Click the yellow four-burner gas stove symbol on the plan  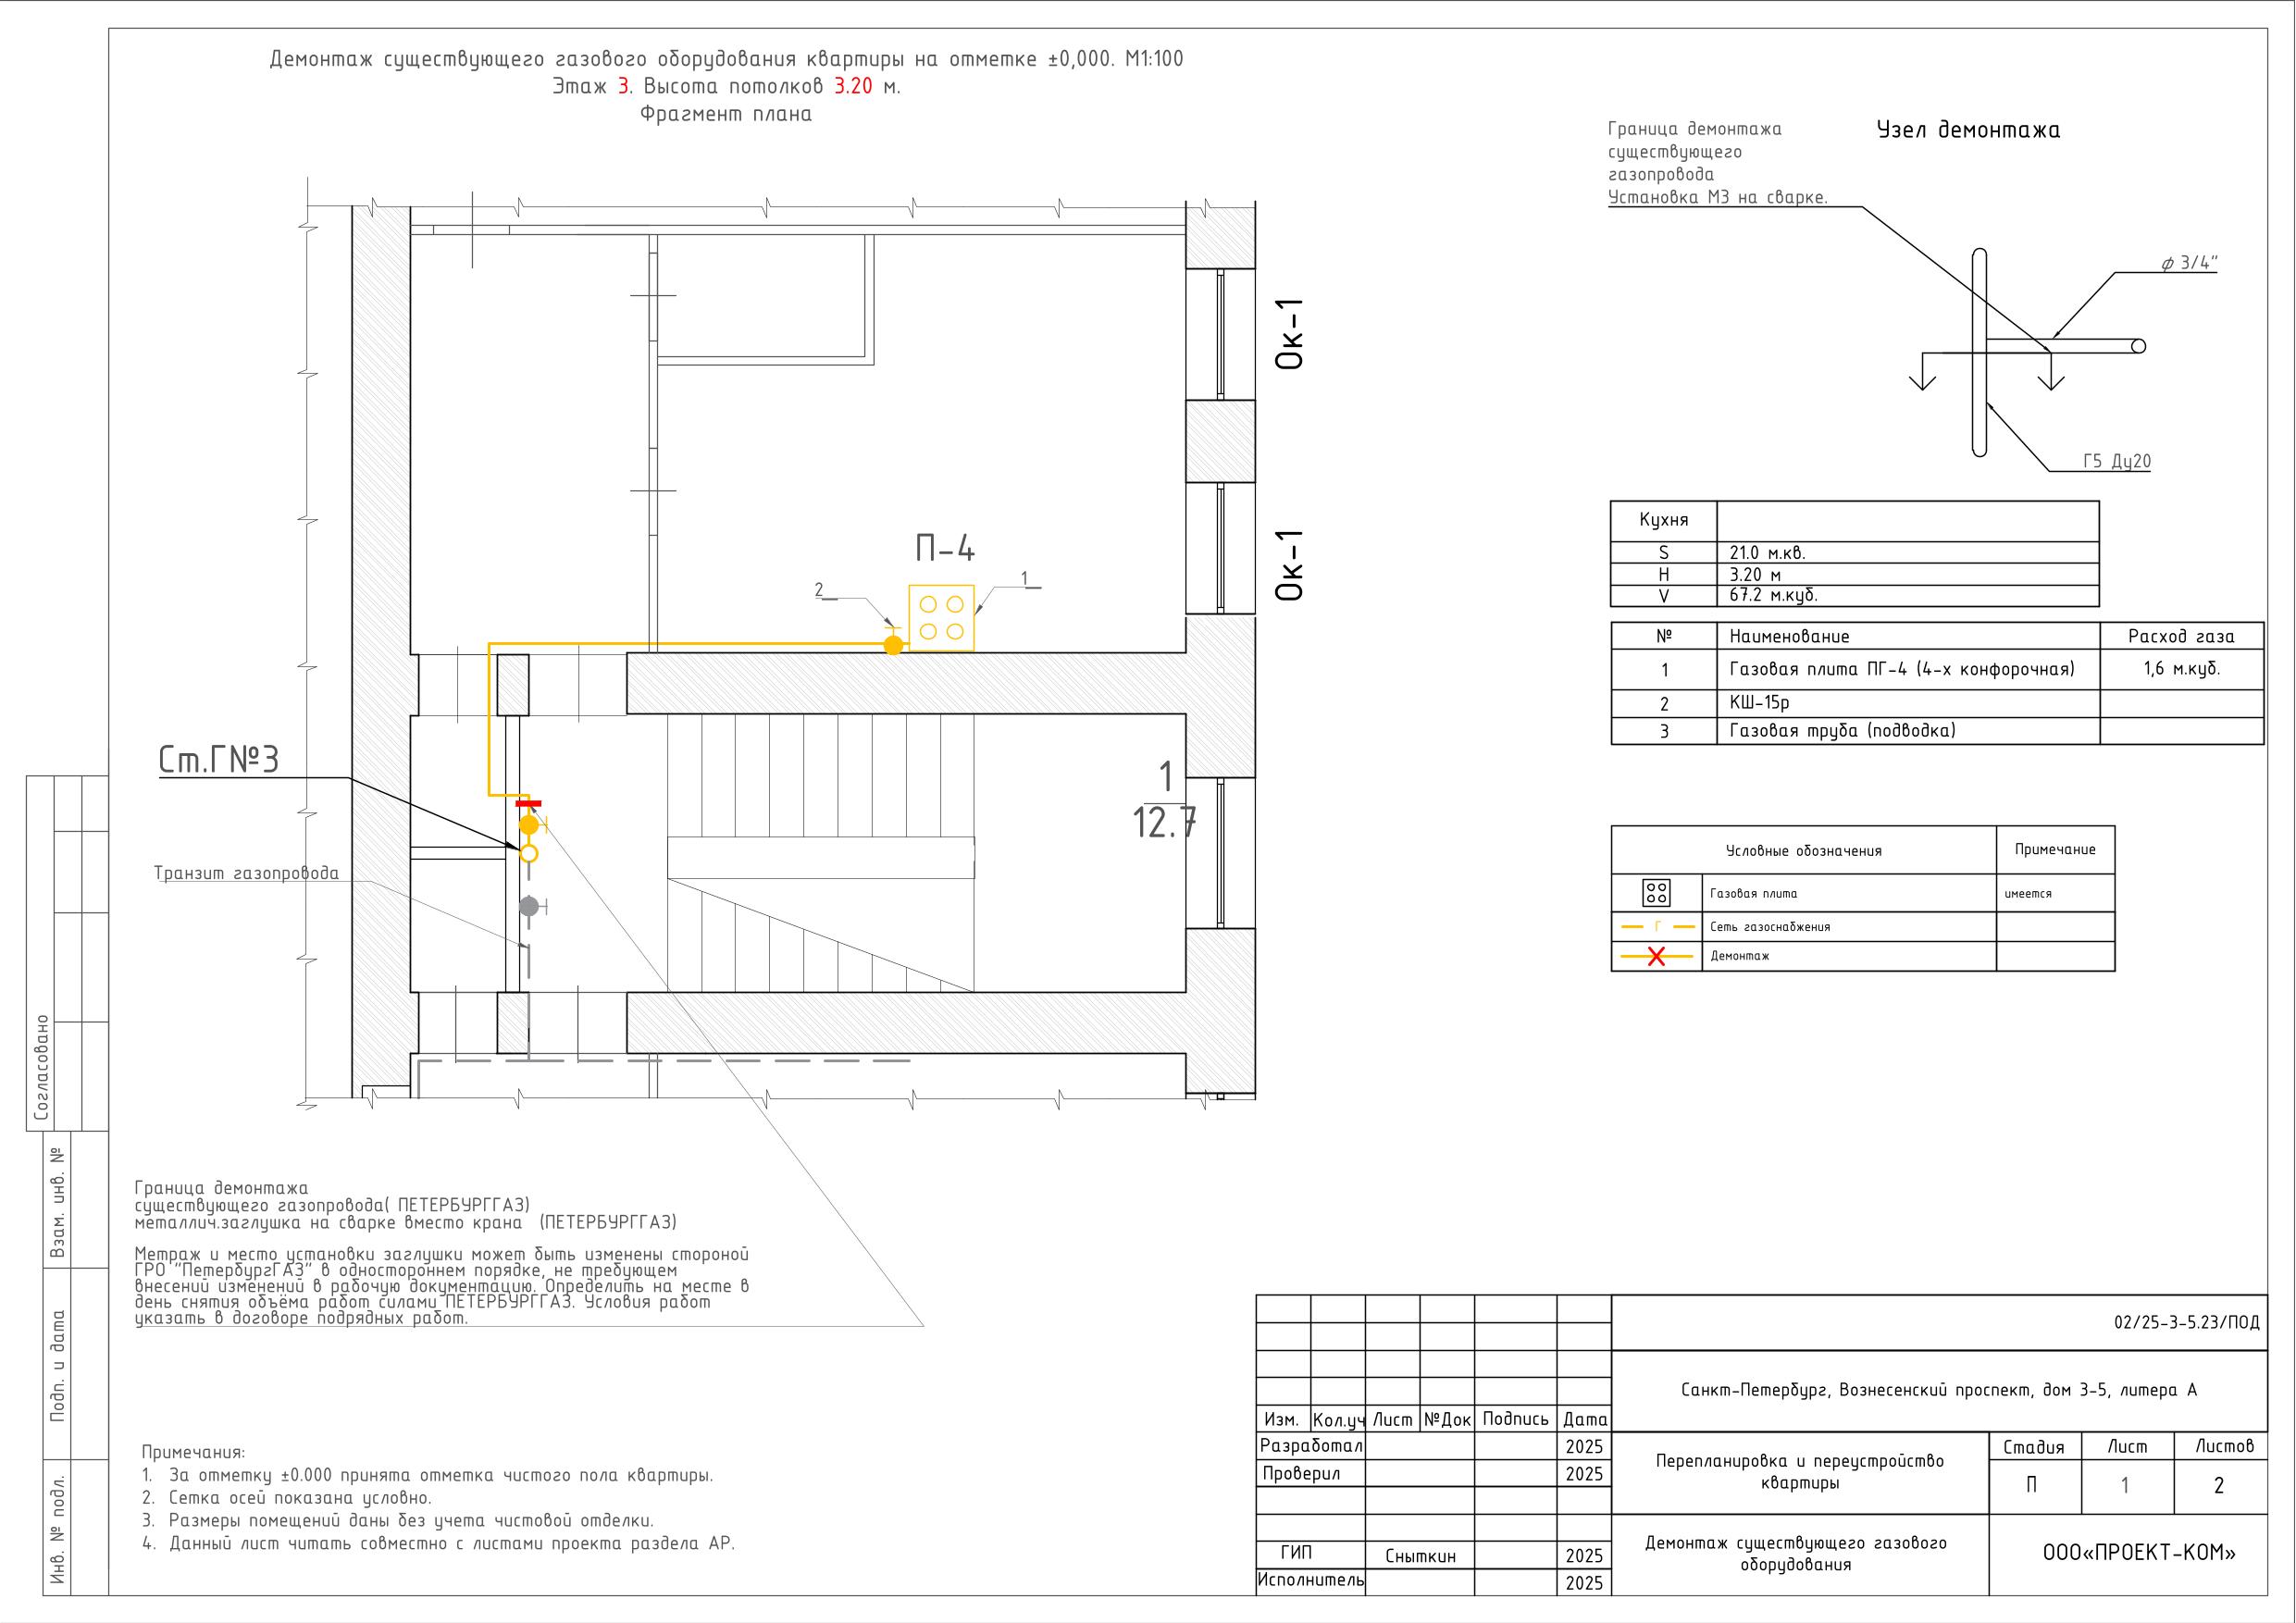click(x=941, y=618)
